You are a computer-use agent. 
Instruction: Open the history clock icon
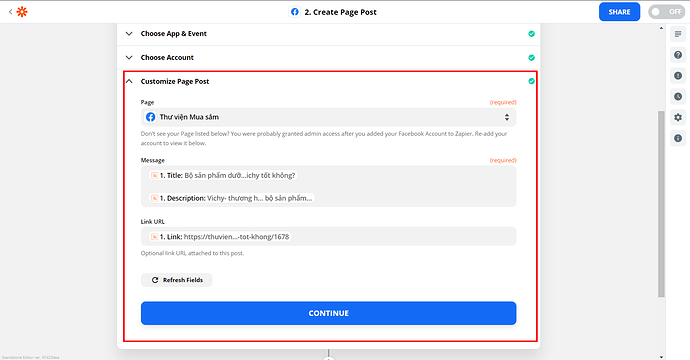(x=678, y=96)
